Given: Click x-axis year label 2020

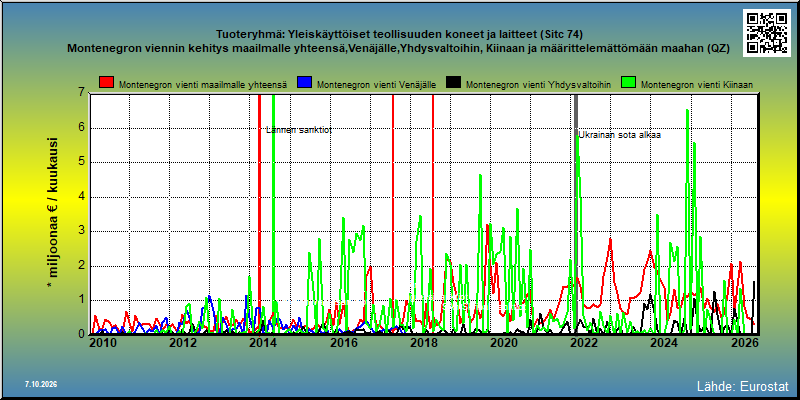Looking at the screenshot, I should point(504,343).
